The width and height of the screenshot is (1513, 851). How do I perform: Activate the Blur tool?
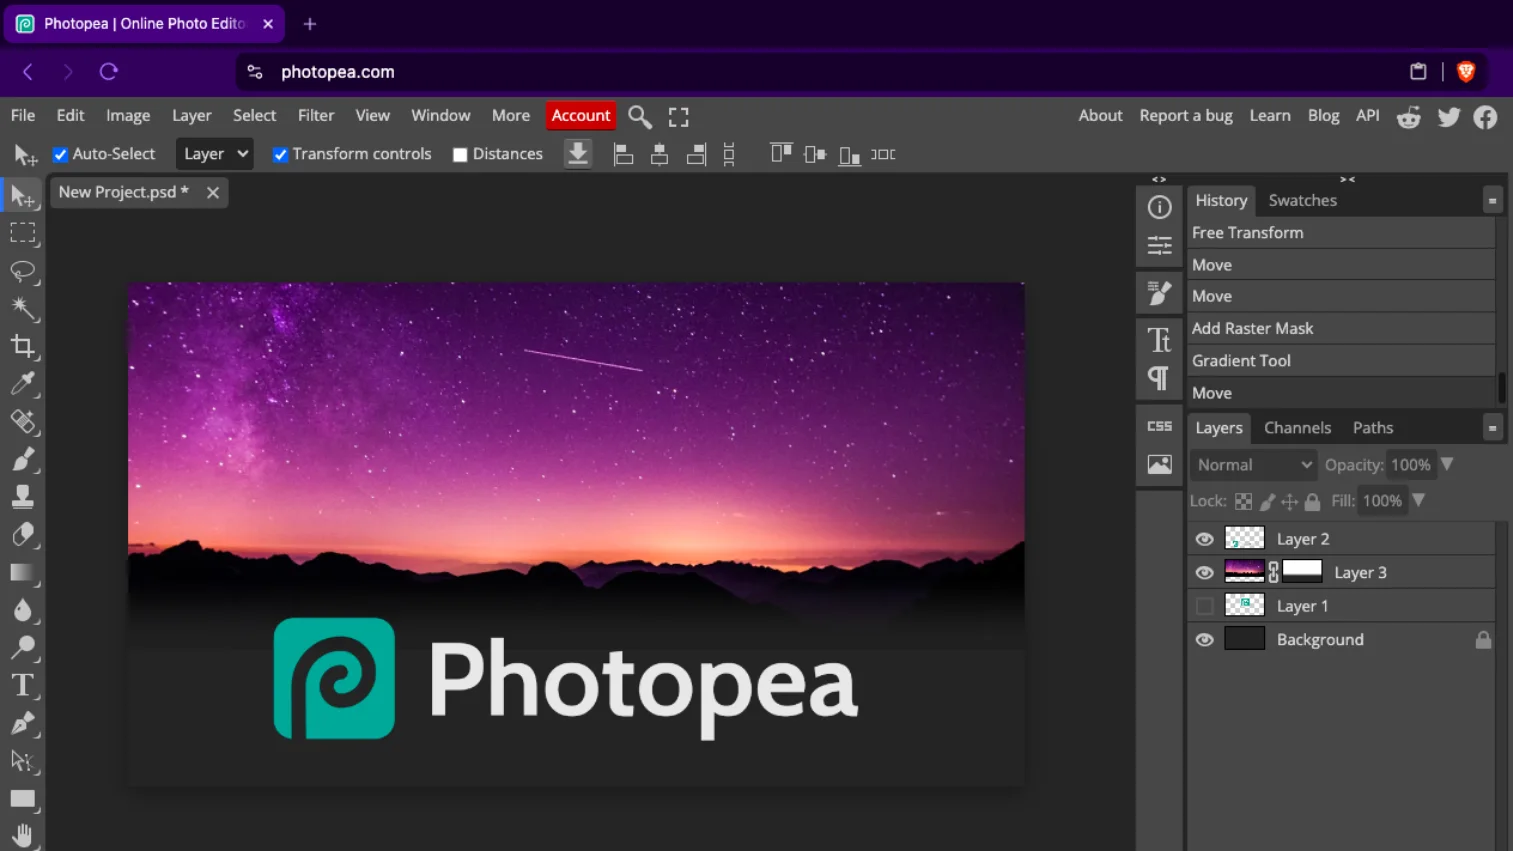click(x=23, y=610)
